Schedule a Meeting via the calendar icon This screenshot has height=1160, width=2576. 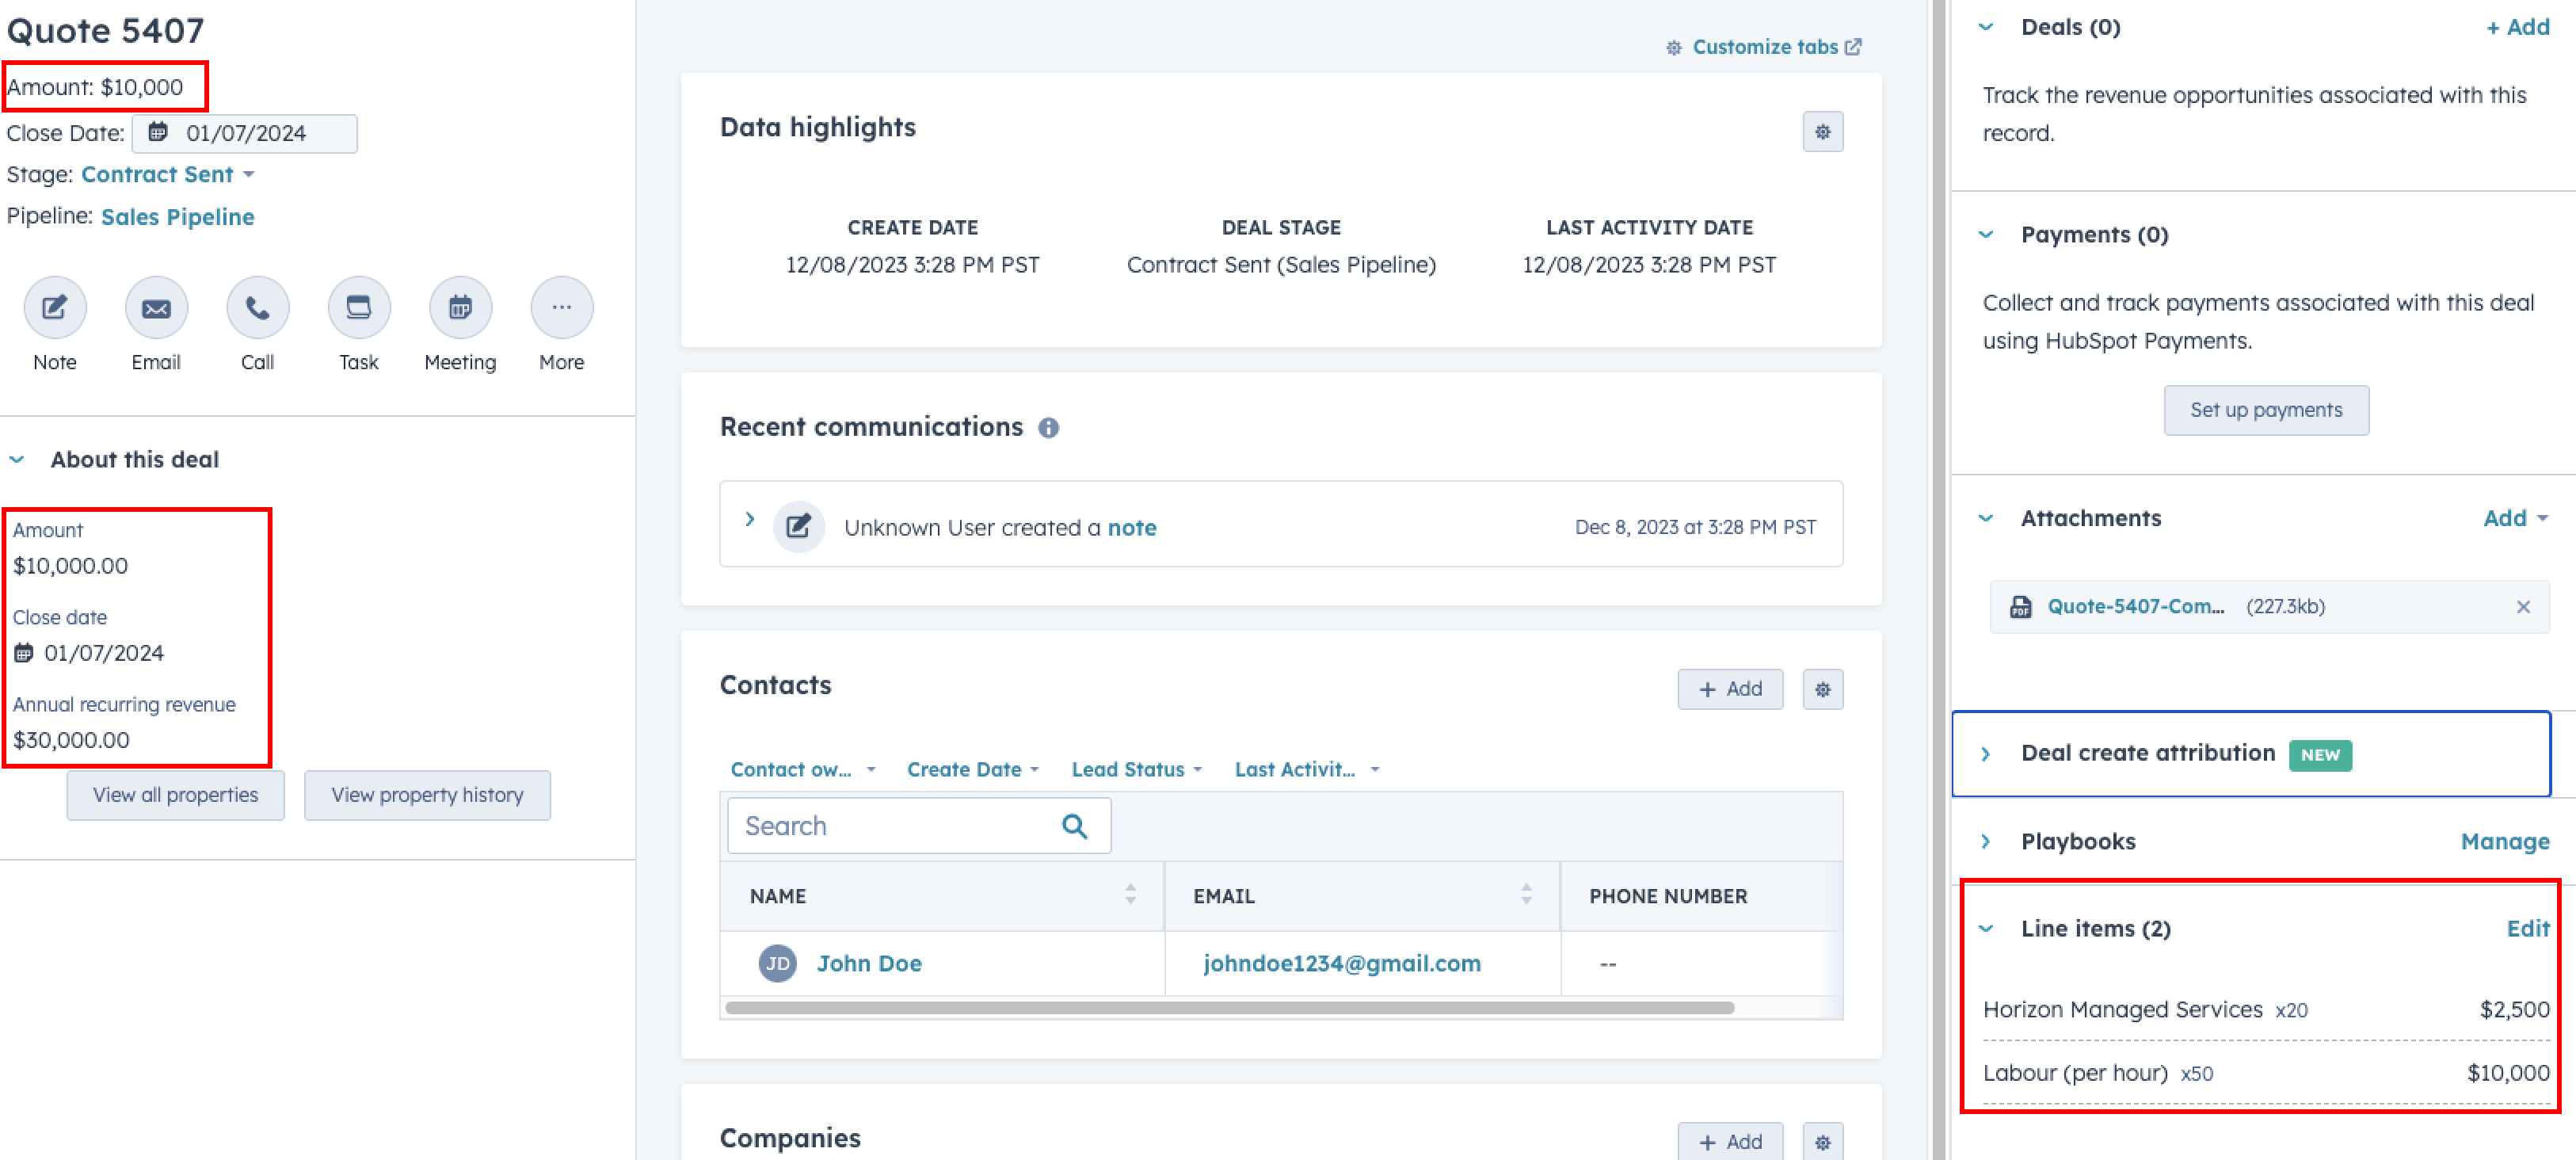pyautogui.click(x=460, y=307)
